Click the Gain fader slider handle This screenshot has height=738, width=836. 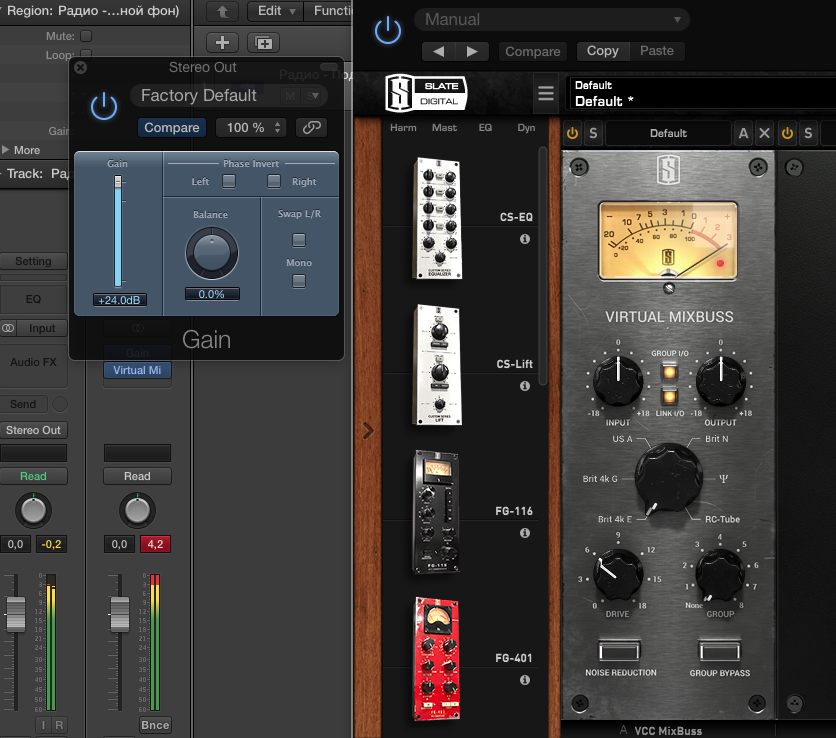[x=118, y=182]
